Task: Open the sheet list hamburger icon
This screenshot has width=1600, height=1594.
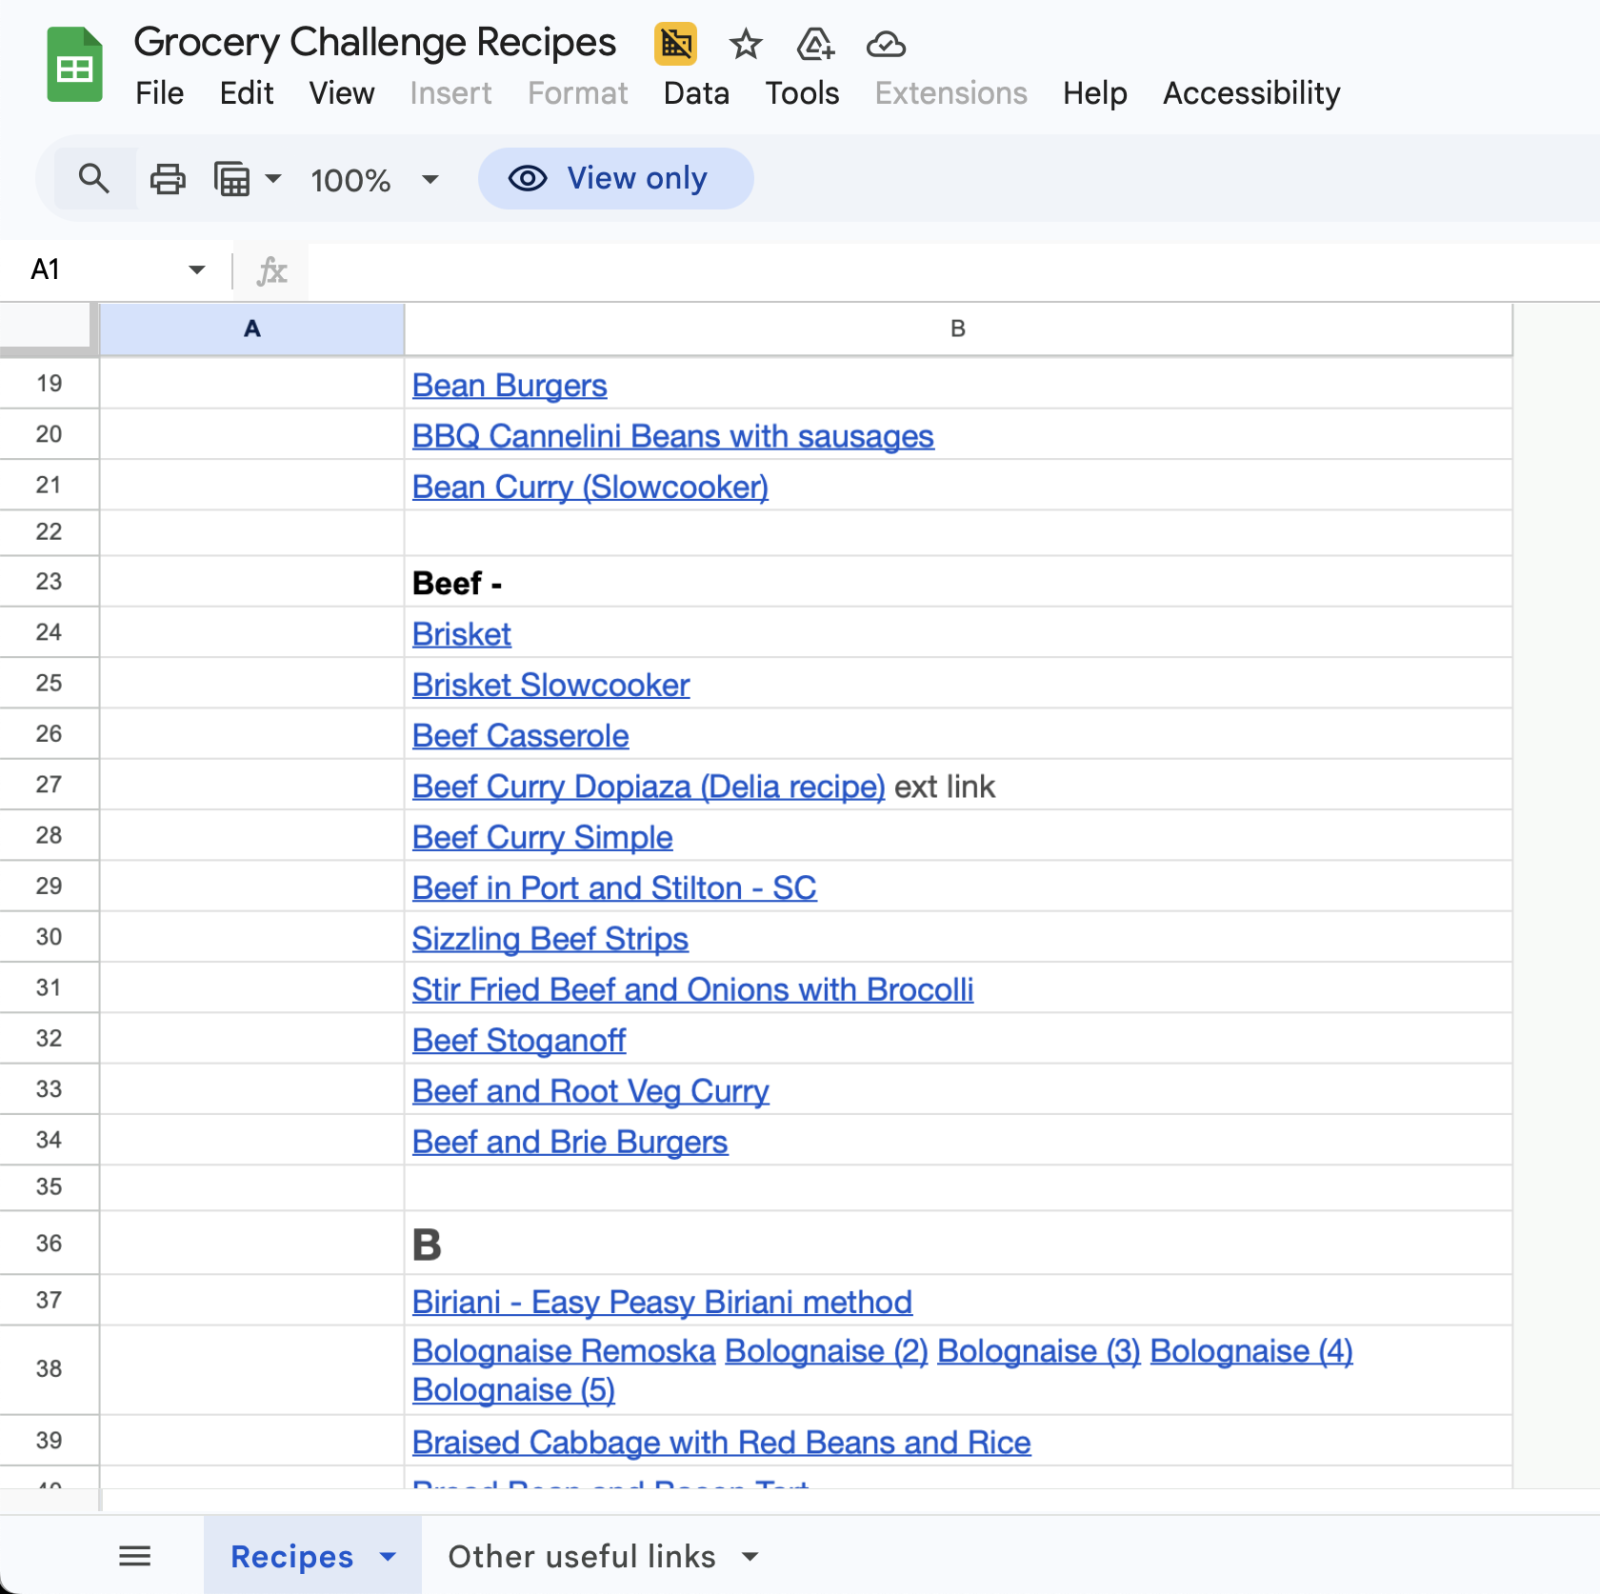Action: point(135,1556)
